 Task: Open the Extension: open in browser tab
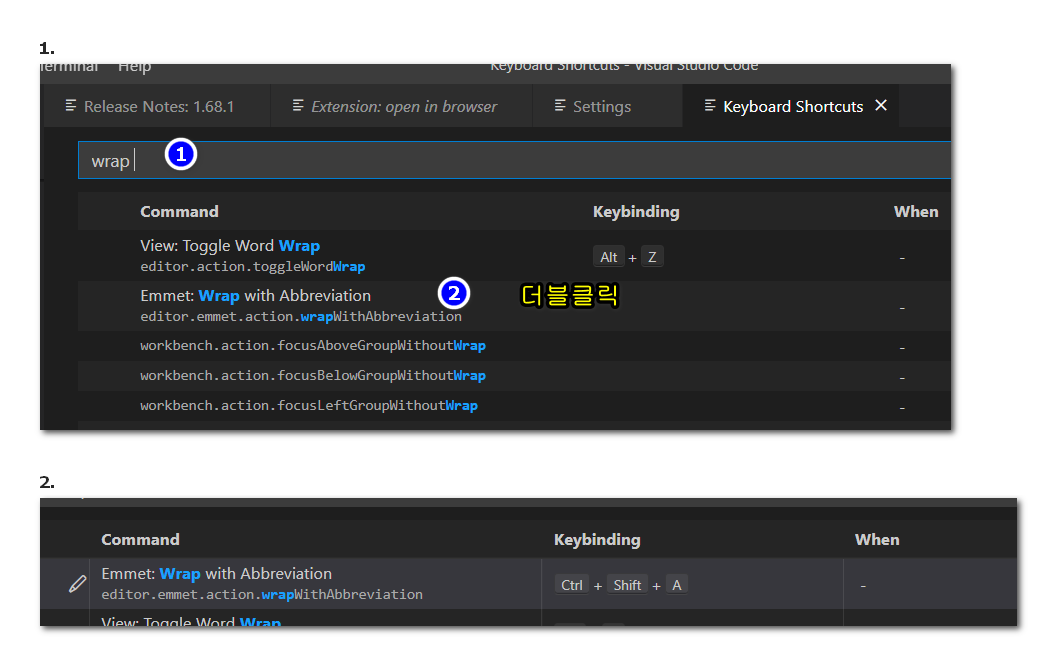[x=403, y=107]
